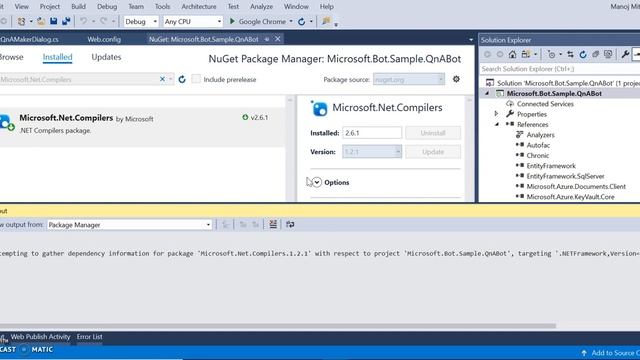Click the Save All toolbar icon

pos(66,21)
